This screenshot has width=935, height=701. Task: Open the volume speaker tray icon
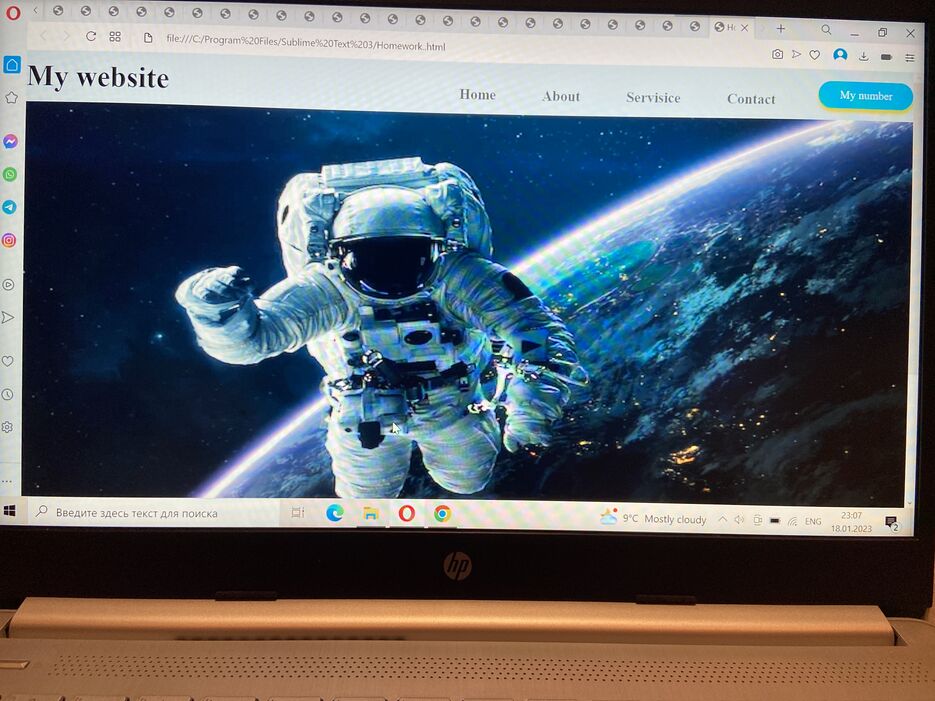tap(739, 520)
